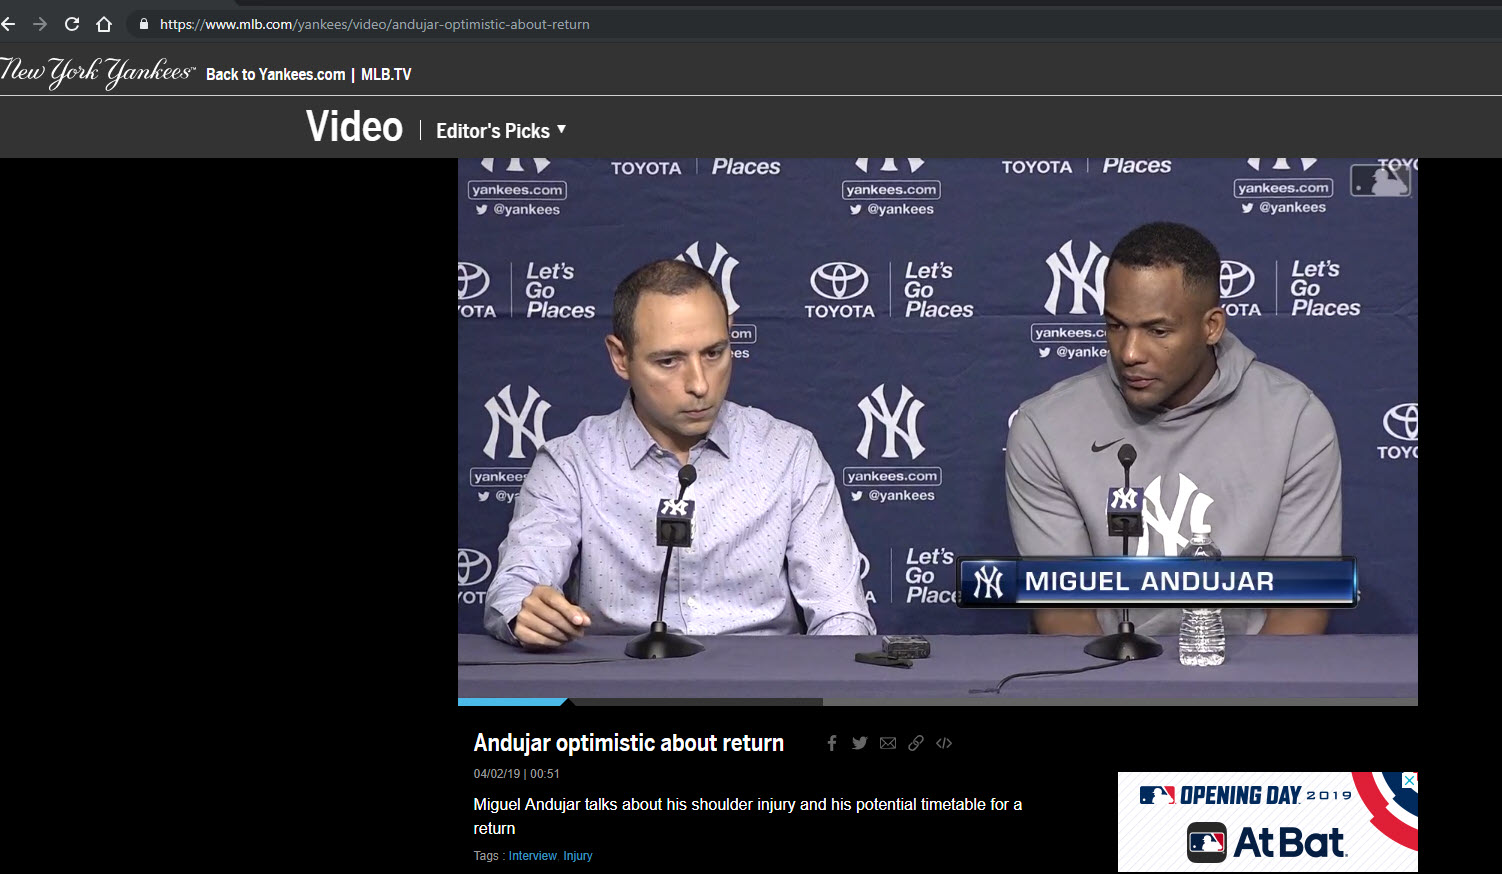The height and width of the screenshot is (874, 1502).
Task: Open the Injury tag
Action: [578, 856]
